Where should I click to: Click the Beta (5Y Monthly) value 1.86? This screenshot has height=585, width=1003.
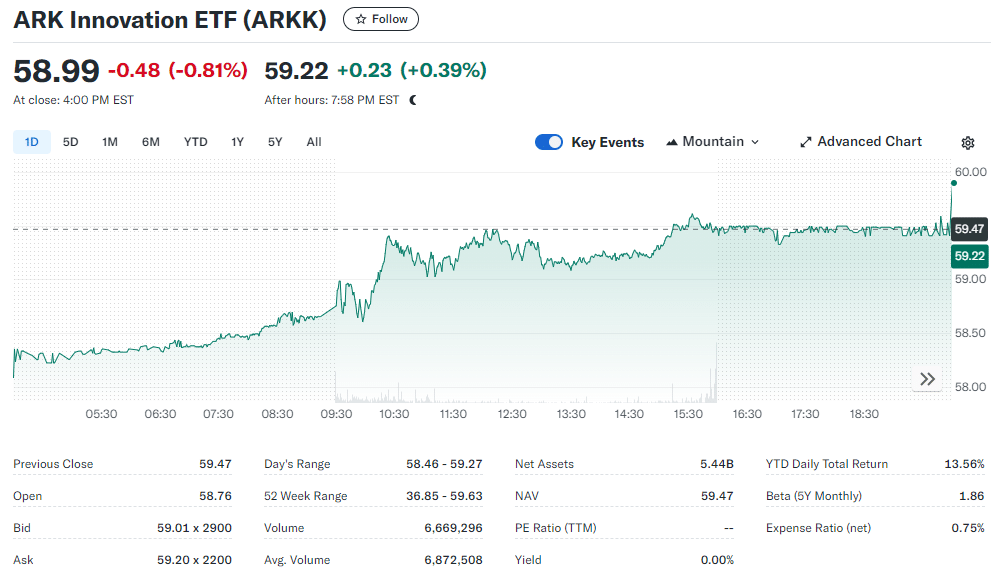[x=972, y=496]
